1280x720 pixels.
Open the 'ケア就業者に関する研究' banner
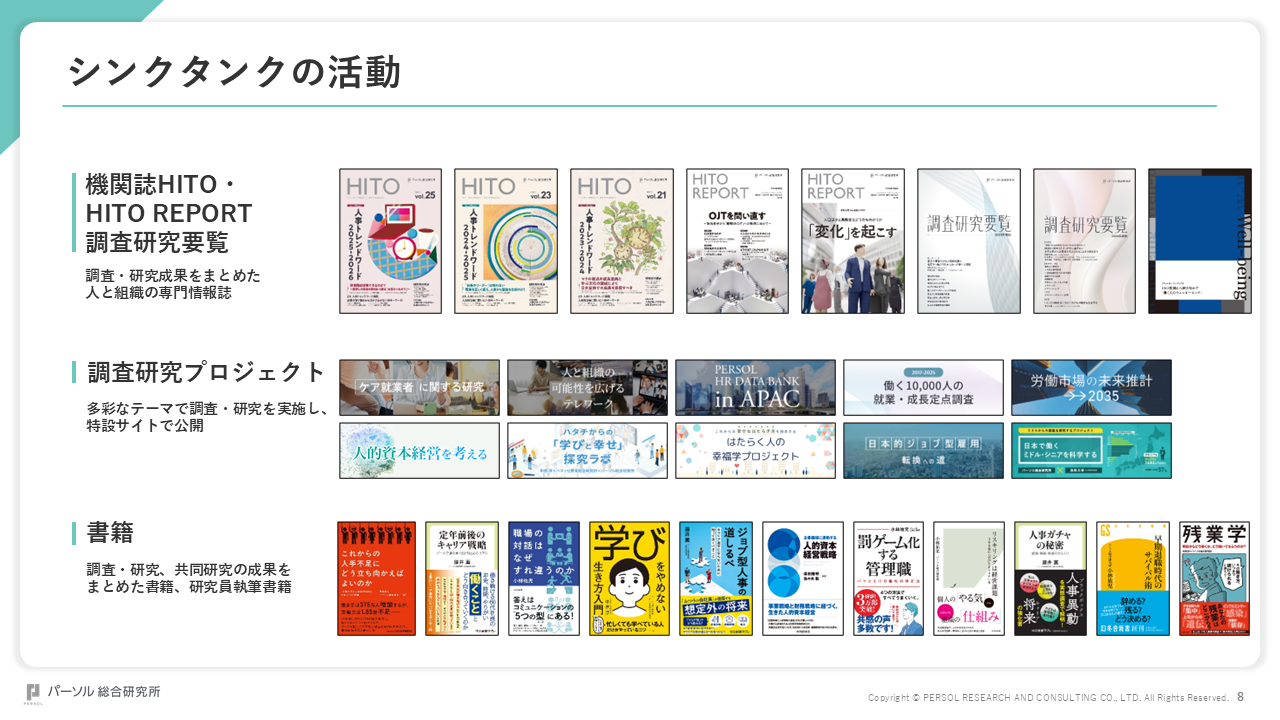point(419,387)
